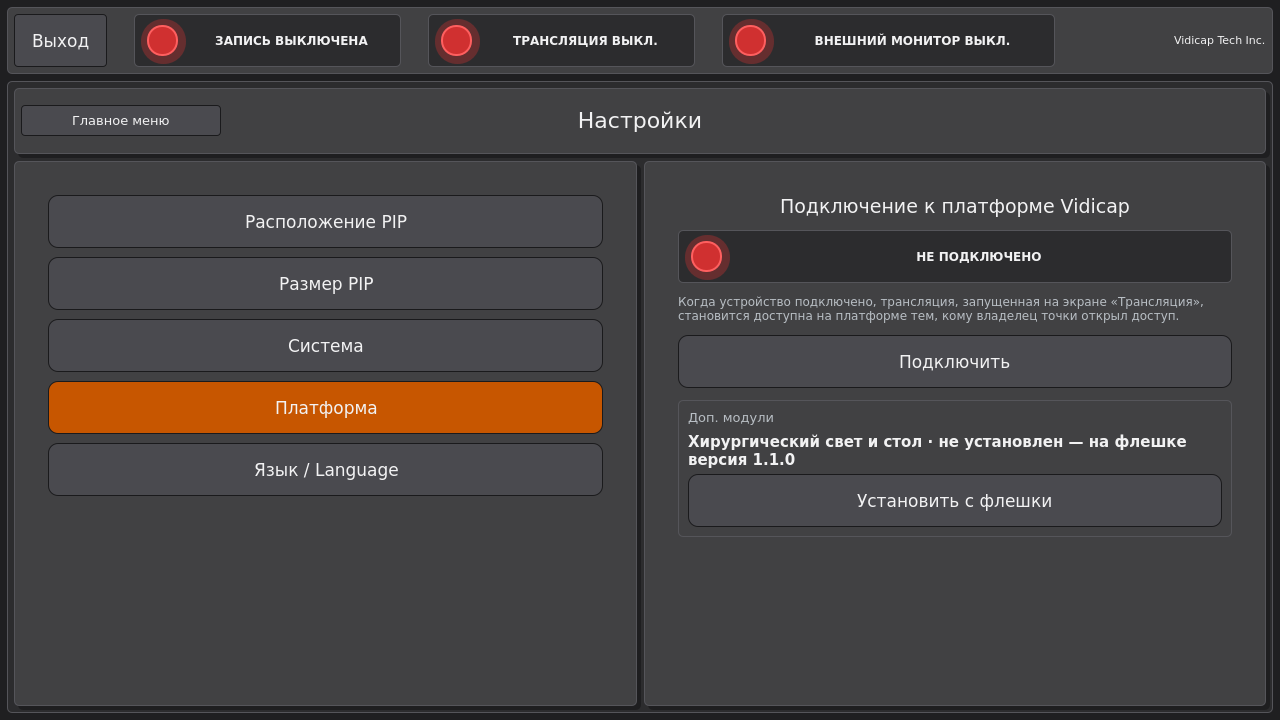Toggle ВНЕШНИЙ МОНИТОР ВЫКЛ. status
The width and height of the screenshot is (1280, 720).
[888, 41]
